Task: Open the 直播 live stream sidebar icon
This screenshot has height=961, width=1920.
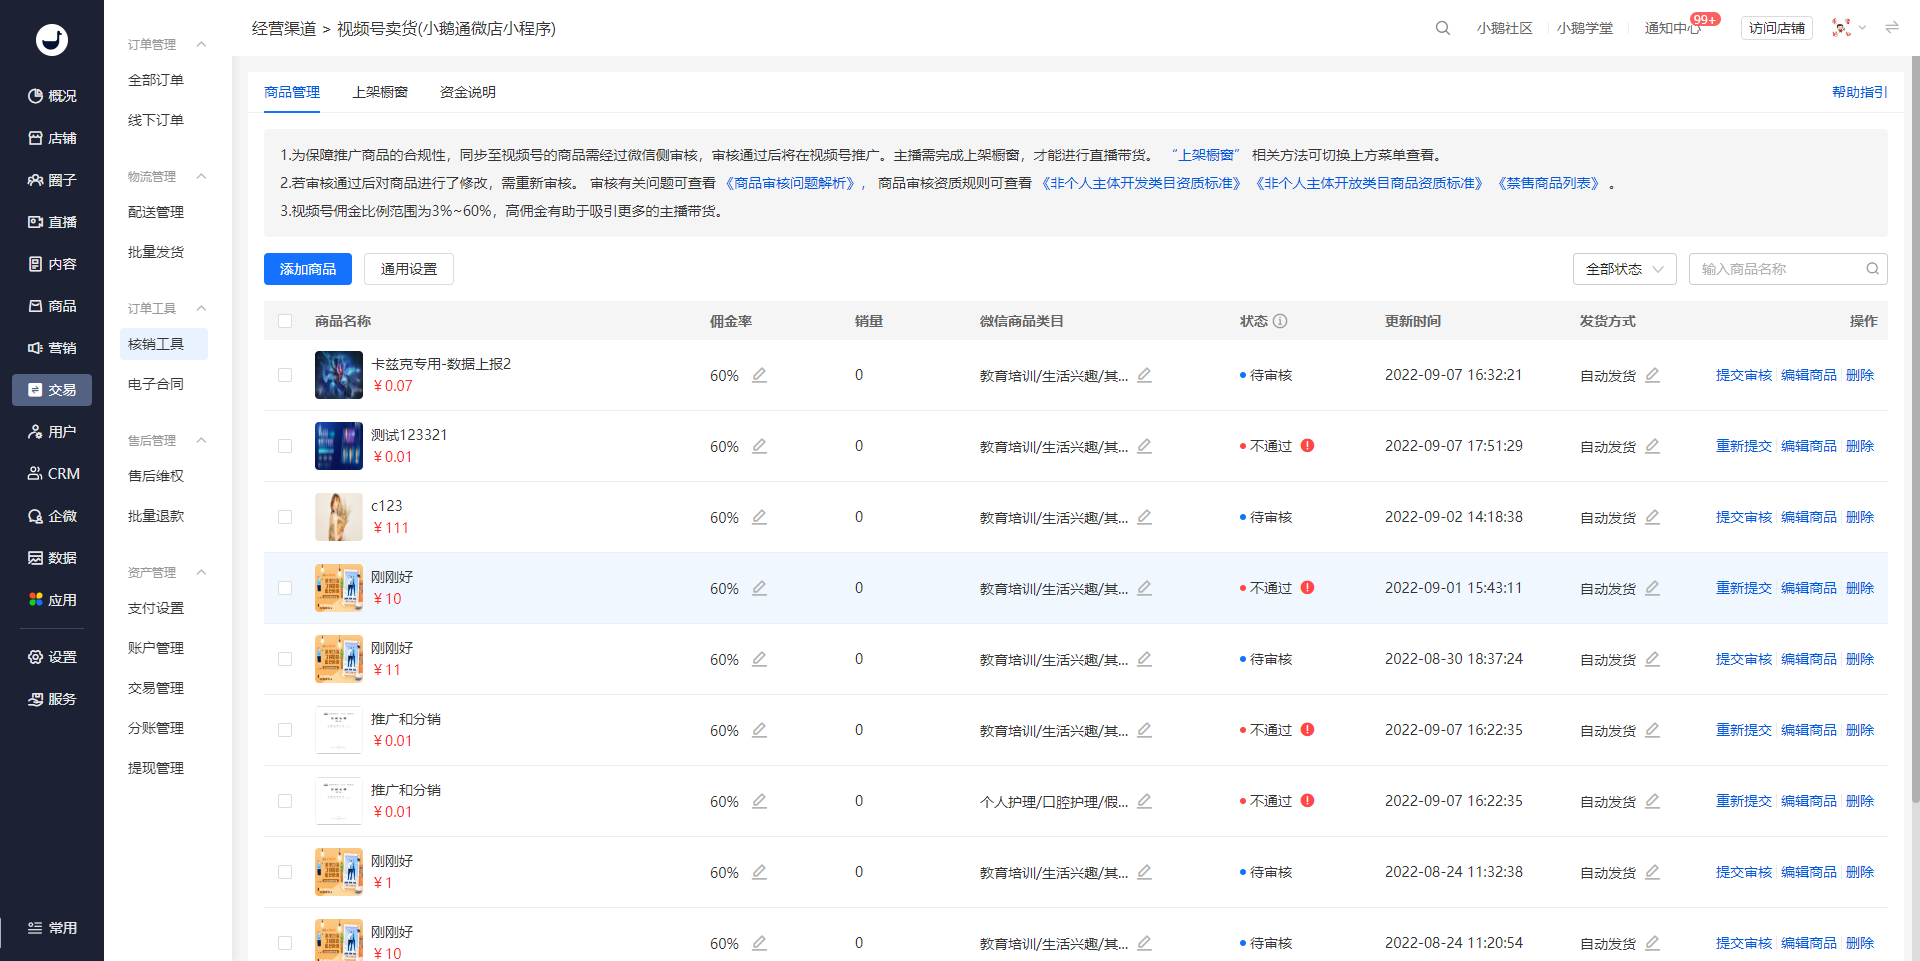Action: click(x=36, y=222)
